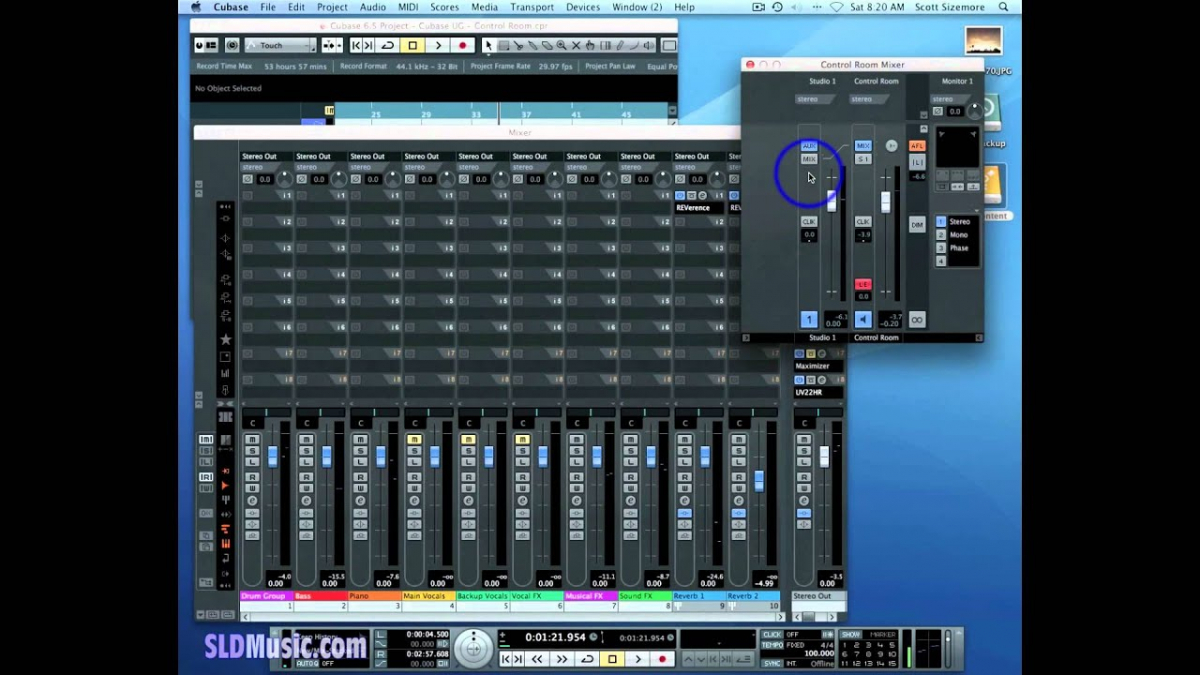Open the Scores menu
This screenshot has height=675, width=1200.
pos(445,7)
